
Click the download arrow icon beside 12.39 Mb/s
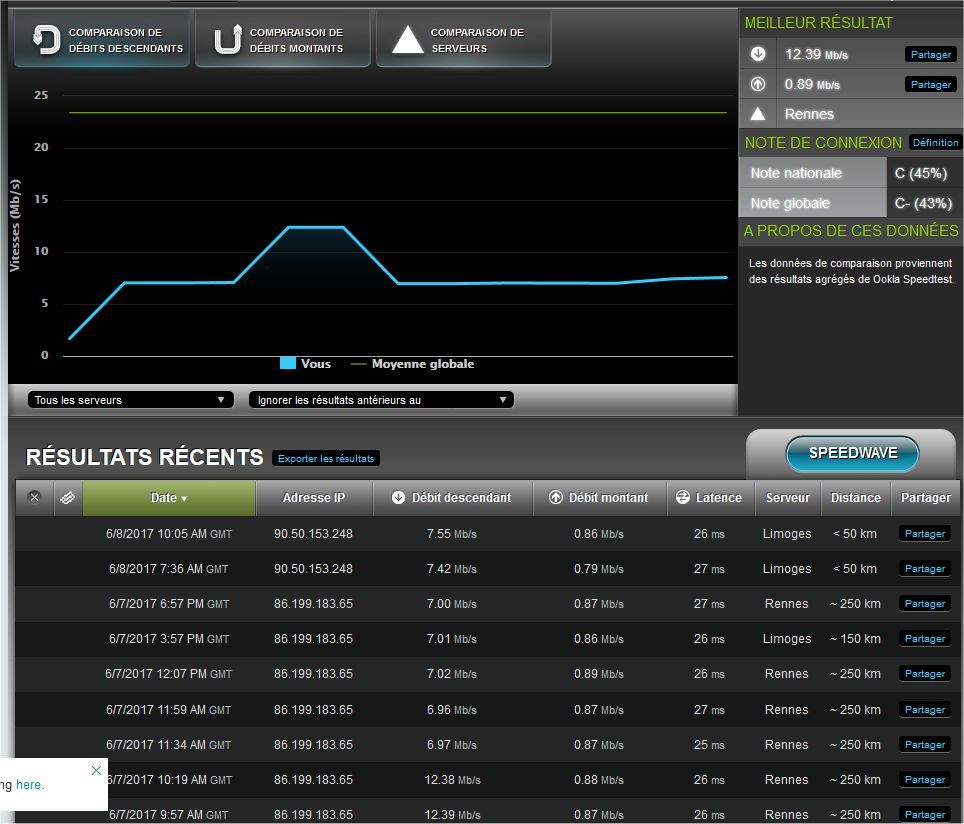(x=758, y=54)
